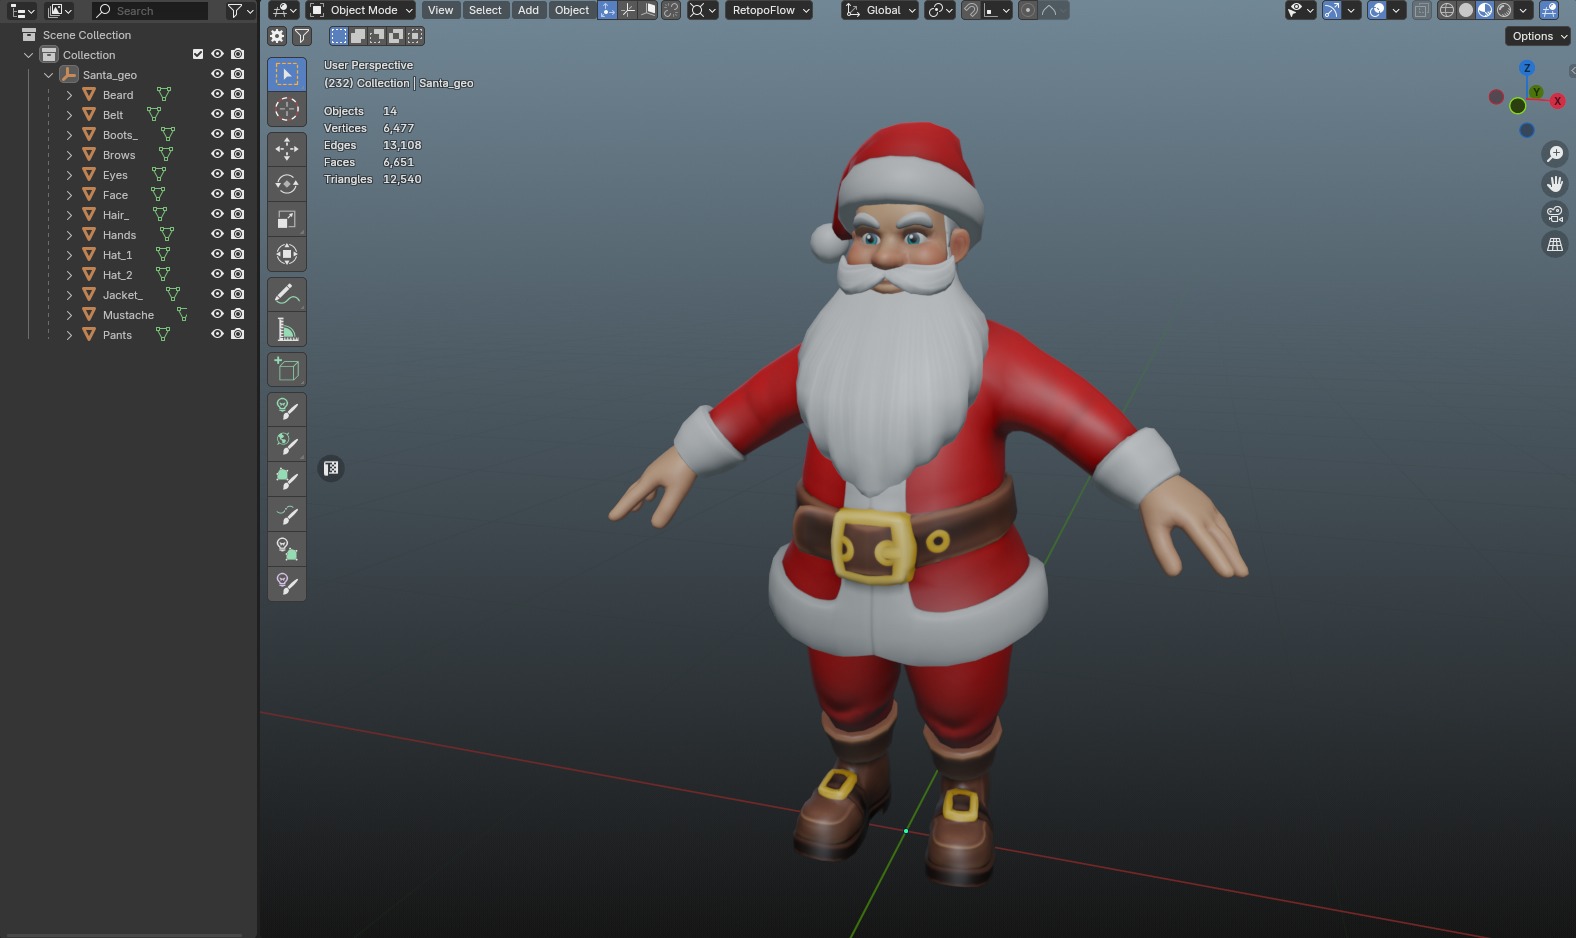
Task: Hide the Beard object in viewport
Action: tap(217, 94)
